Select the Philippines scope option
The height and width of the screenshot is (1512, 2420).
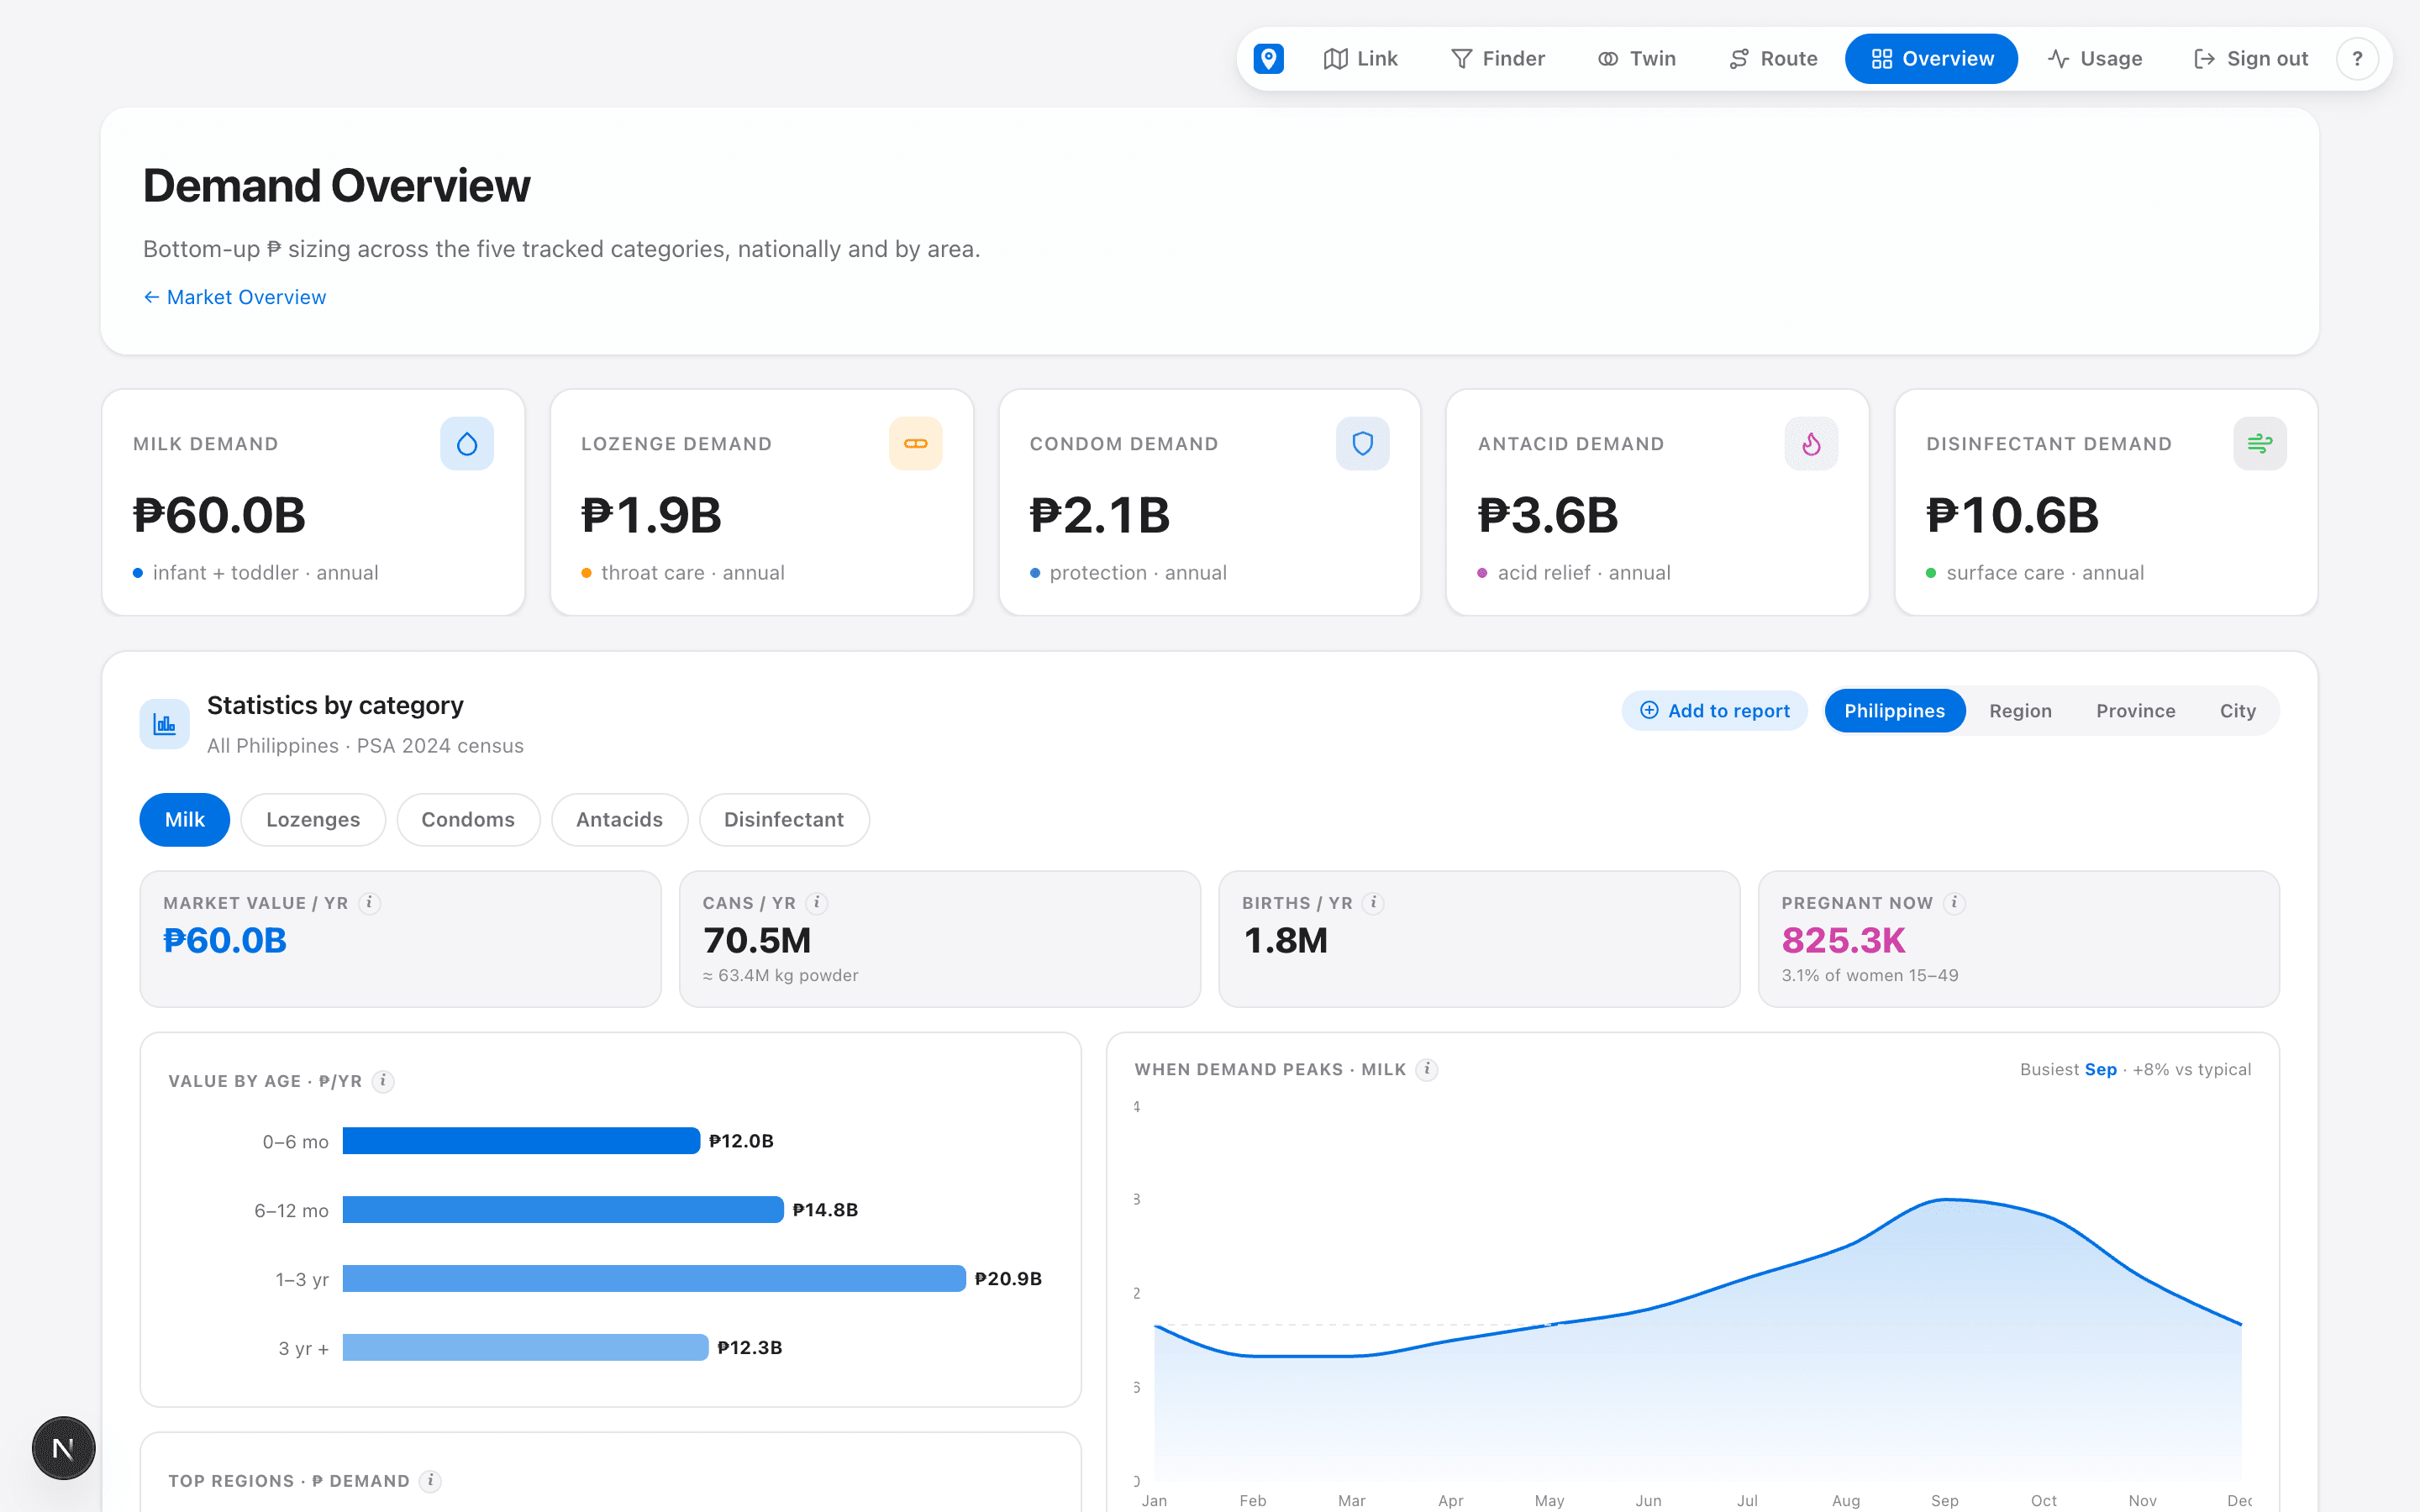[x=1894, y=711]
